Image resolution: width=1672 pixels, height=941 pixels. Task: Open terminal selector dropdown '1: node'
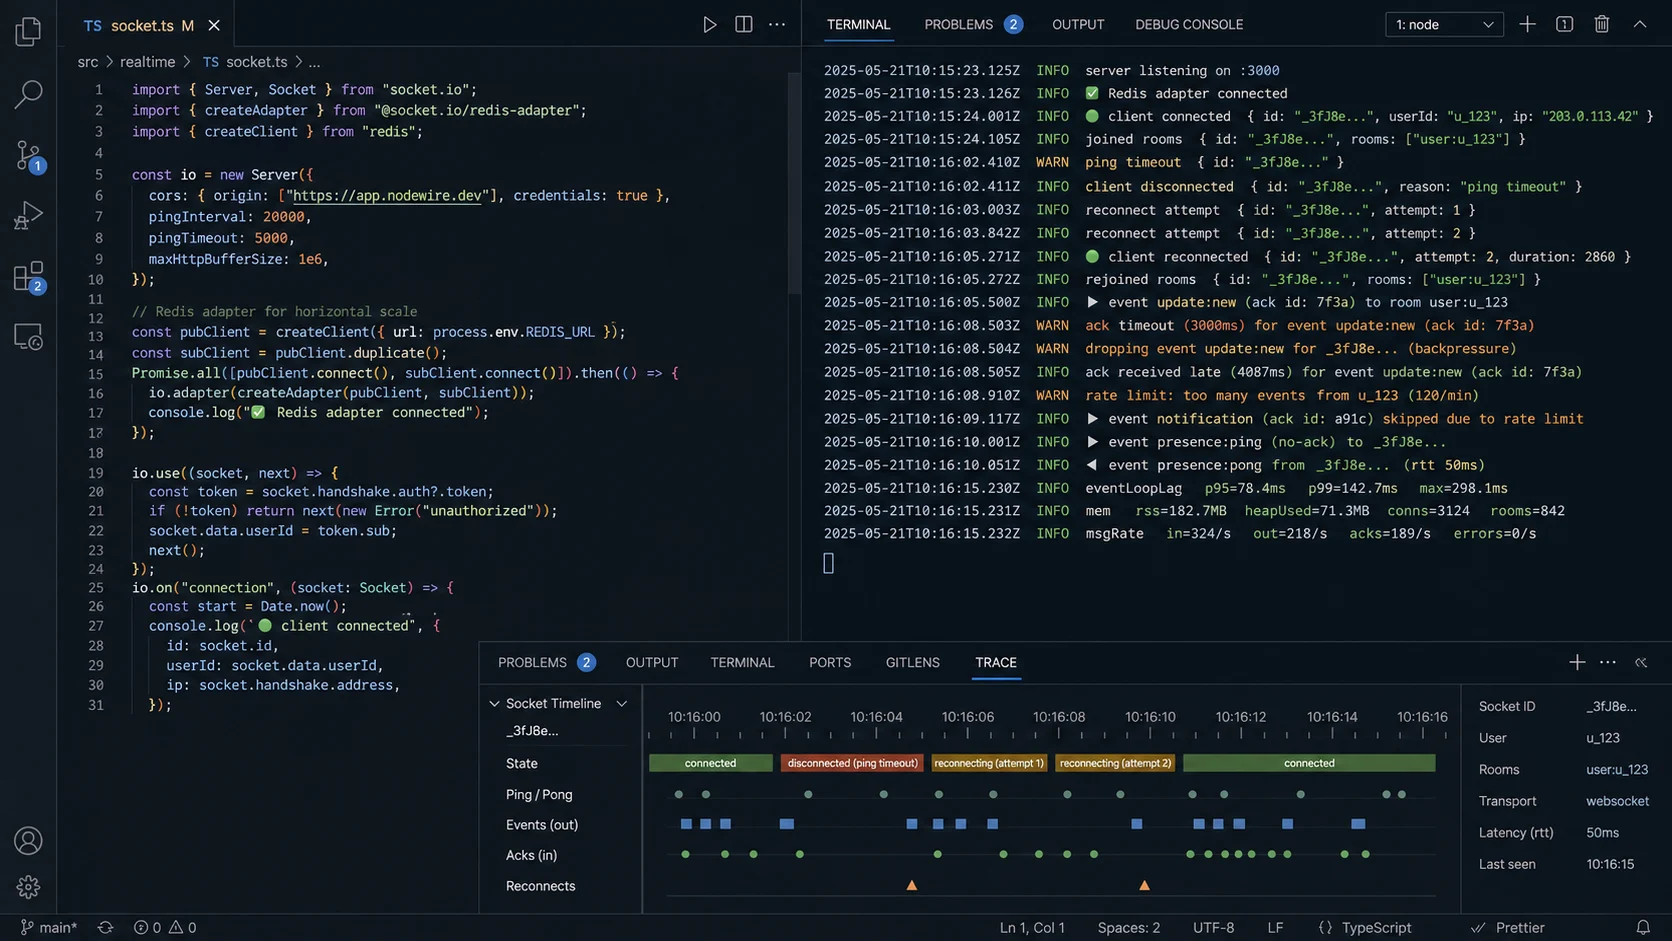click(1444, 24)
